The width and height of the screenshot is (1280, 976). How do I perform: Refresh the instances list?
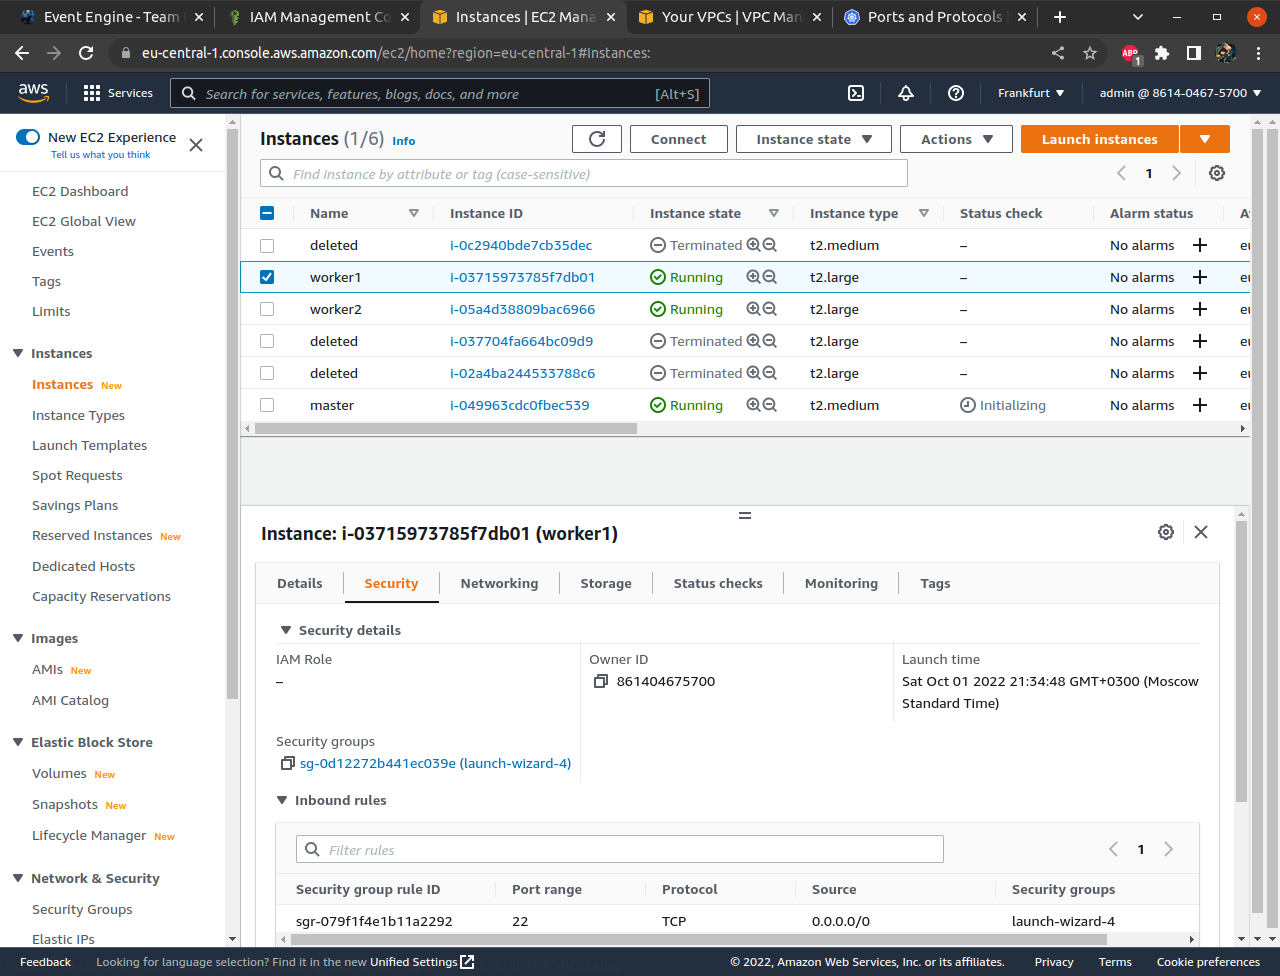pyautogui.click(x=597, y=139)
